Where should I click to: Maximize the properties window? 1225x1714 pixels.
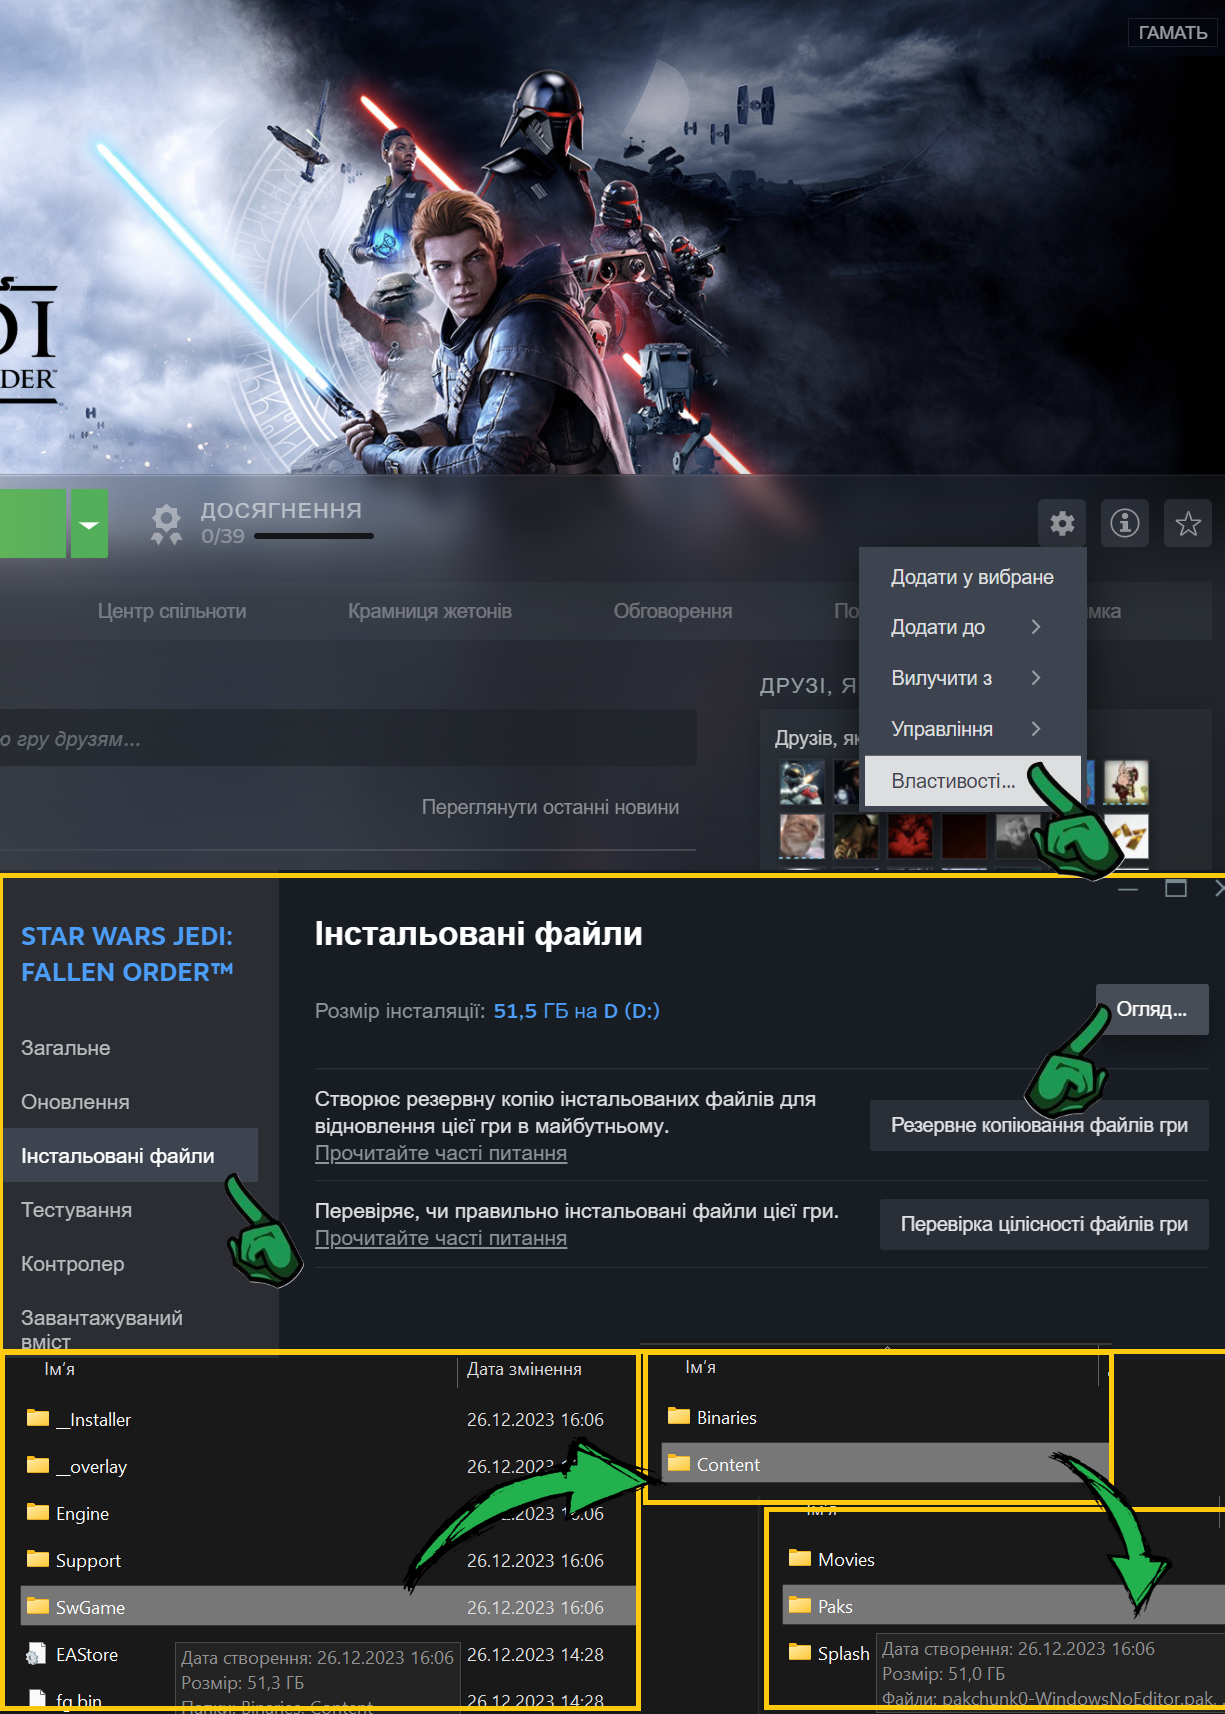pyautogui.click(x=1176, y=888)
